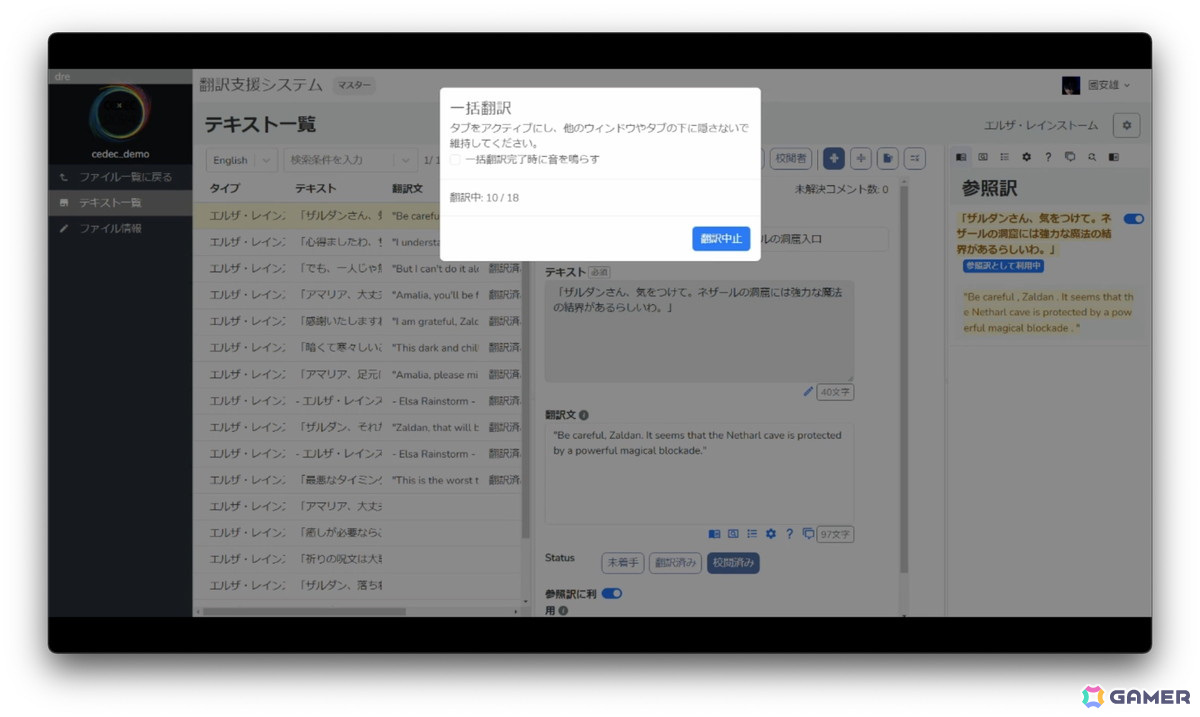Select row with "Zaldan, that will b translation
Image resolution: width=1200 pixels, height=717 pixels.
358,427
